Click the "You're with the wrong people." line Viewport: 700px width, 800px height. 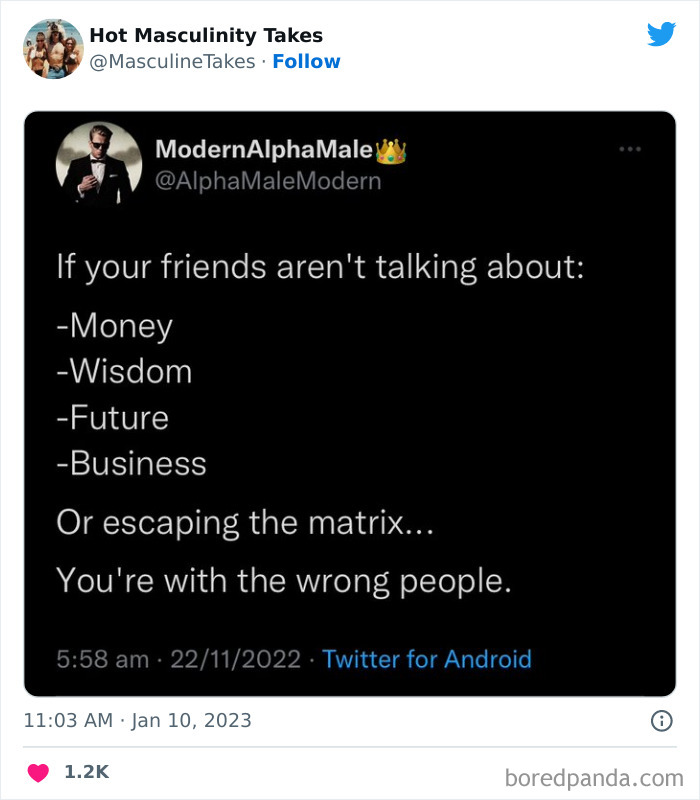click(284, 580)
